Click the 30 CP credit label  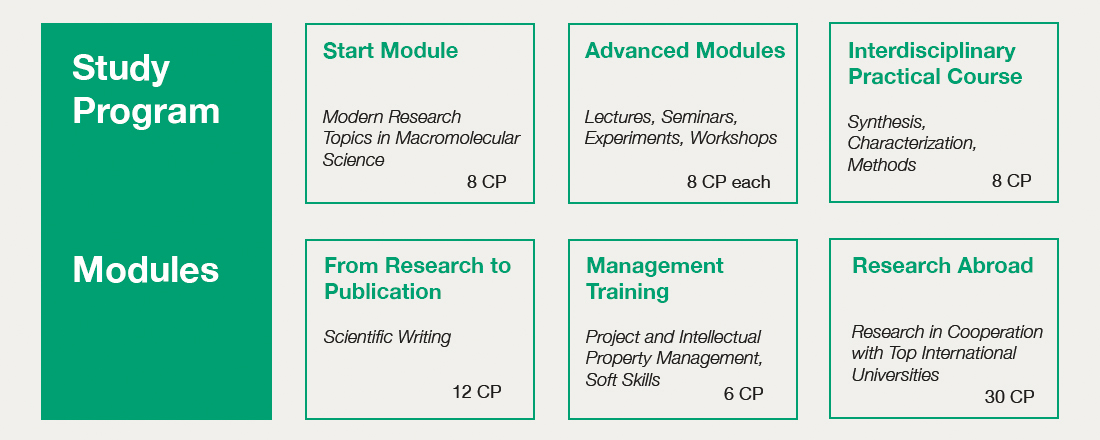pyautogui.click(x=1010, y=396)
